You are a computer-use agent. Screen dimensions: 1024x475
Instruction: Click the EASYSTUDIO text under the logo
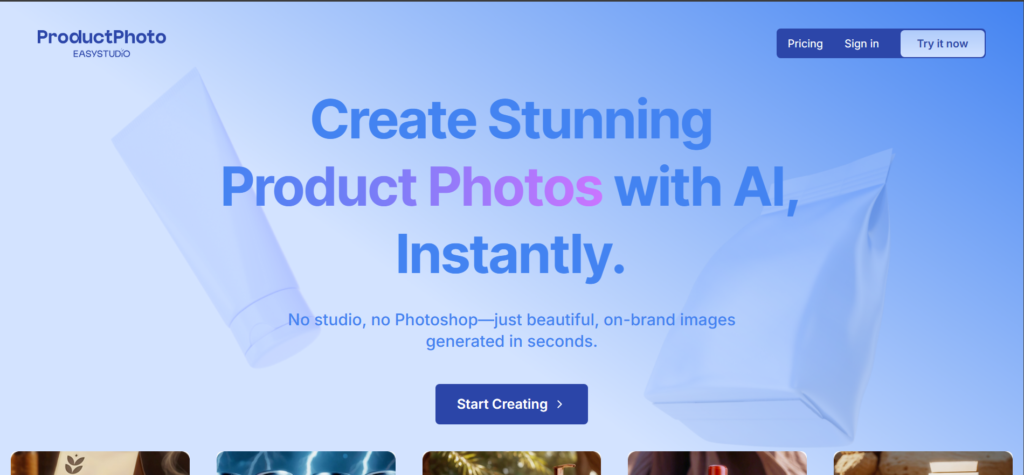pyautogui.click(x=101, y=54)
